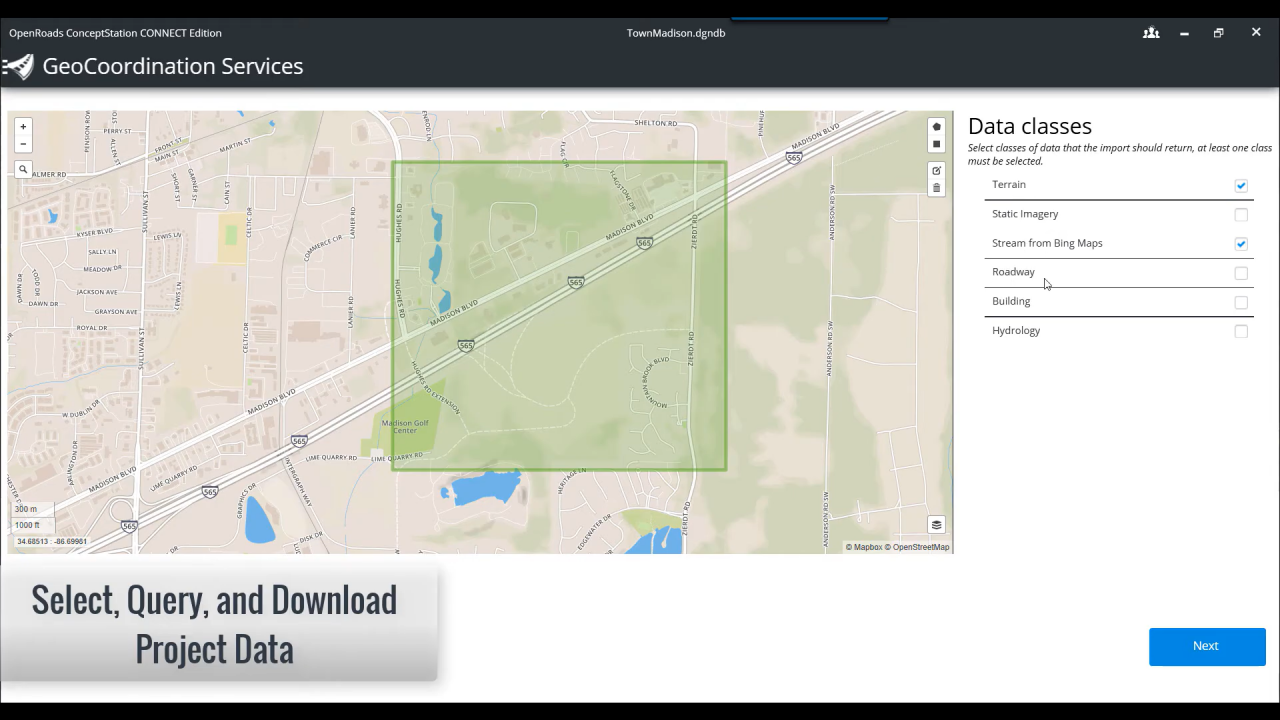Click the GeoCoordination Services logo icon
Viewport: 1280px width, 720px height.
(18, 66)
